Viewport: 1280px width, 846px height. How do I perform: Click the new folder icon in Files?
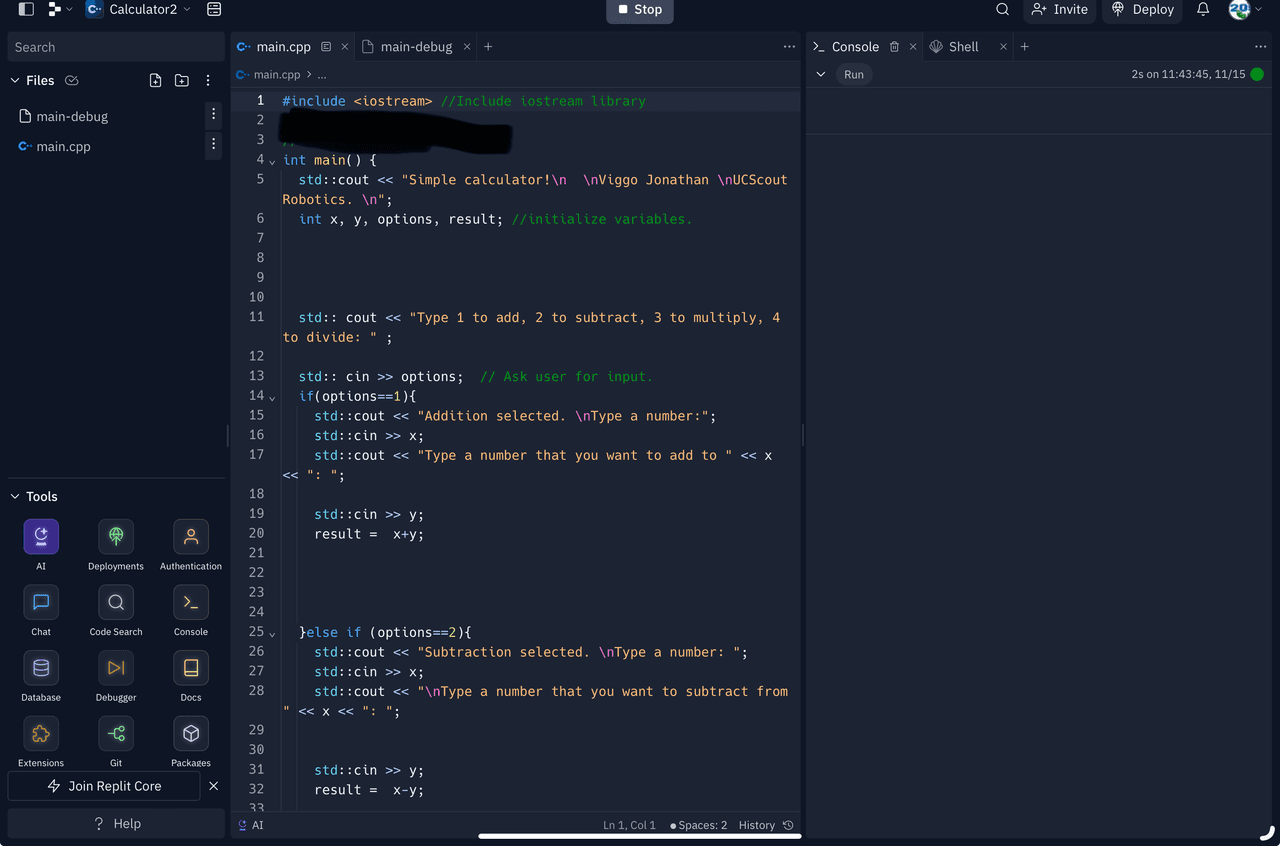[181, 81]
